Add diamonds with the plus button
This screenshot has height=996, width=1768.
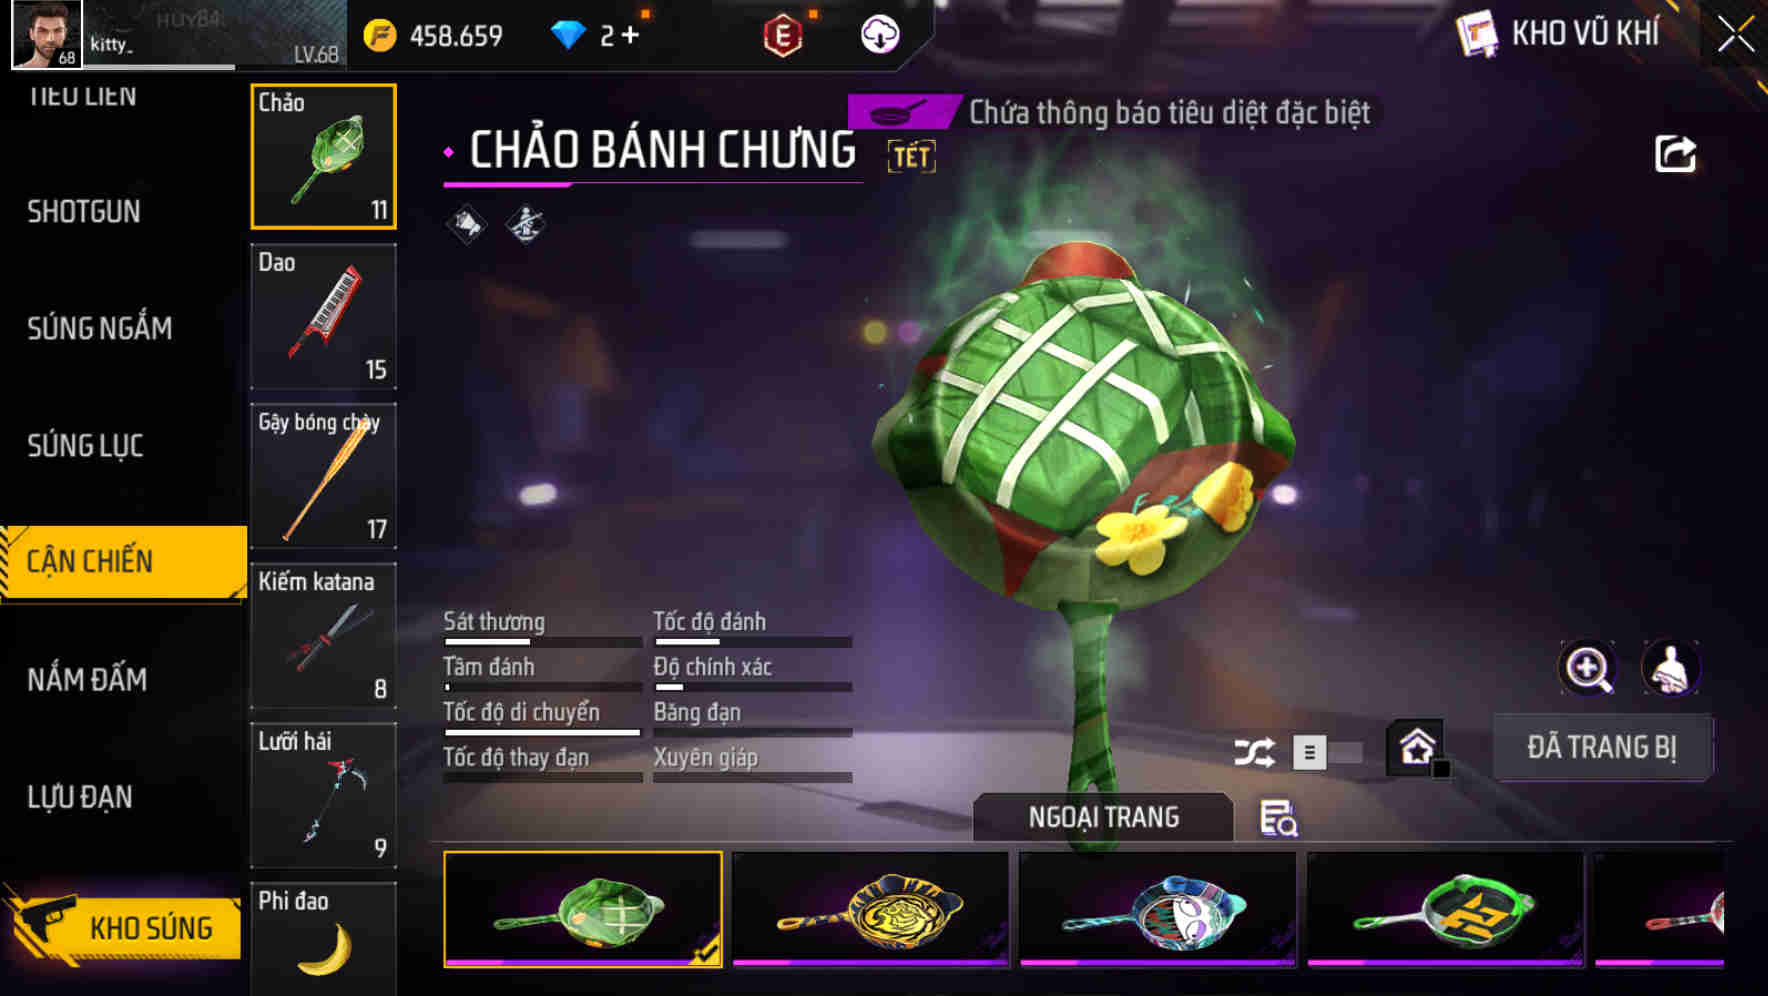tap(630, 36)
